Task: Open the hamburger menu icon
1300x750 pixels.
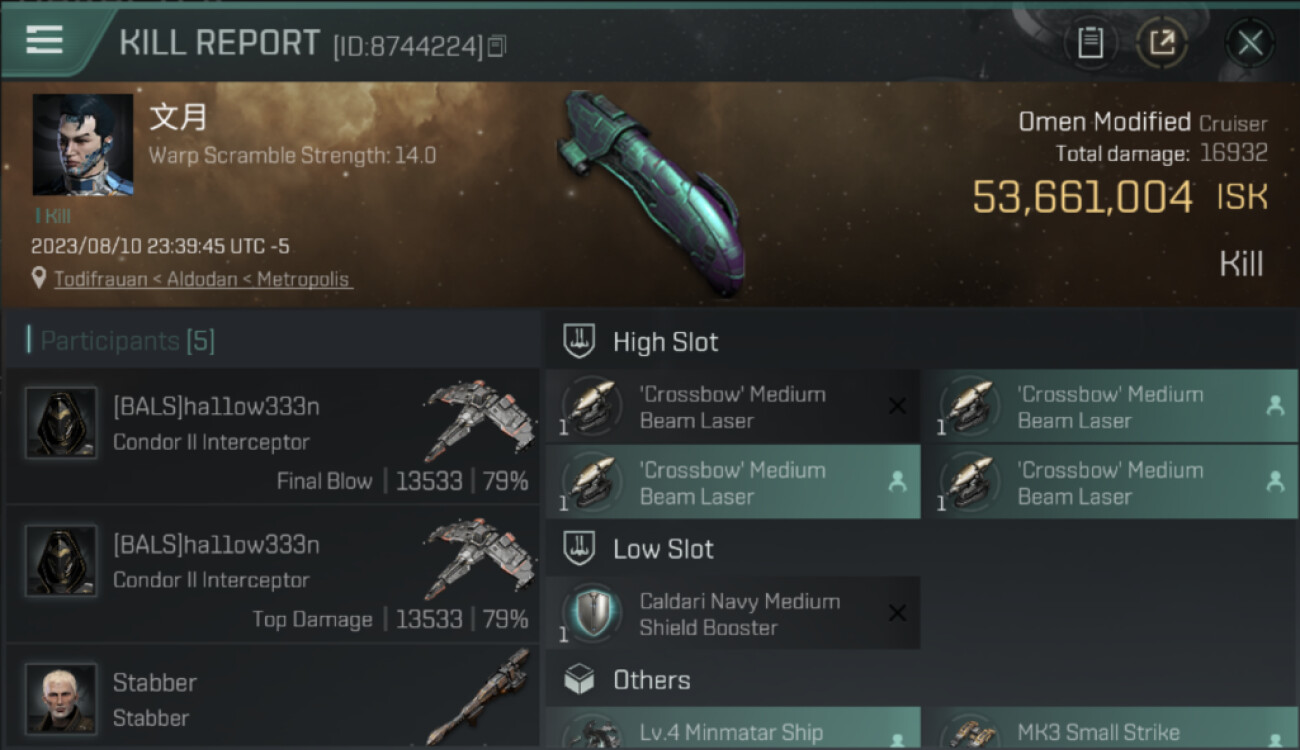Action: pyautogui.click(x=44, y=40)
